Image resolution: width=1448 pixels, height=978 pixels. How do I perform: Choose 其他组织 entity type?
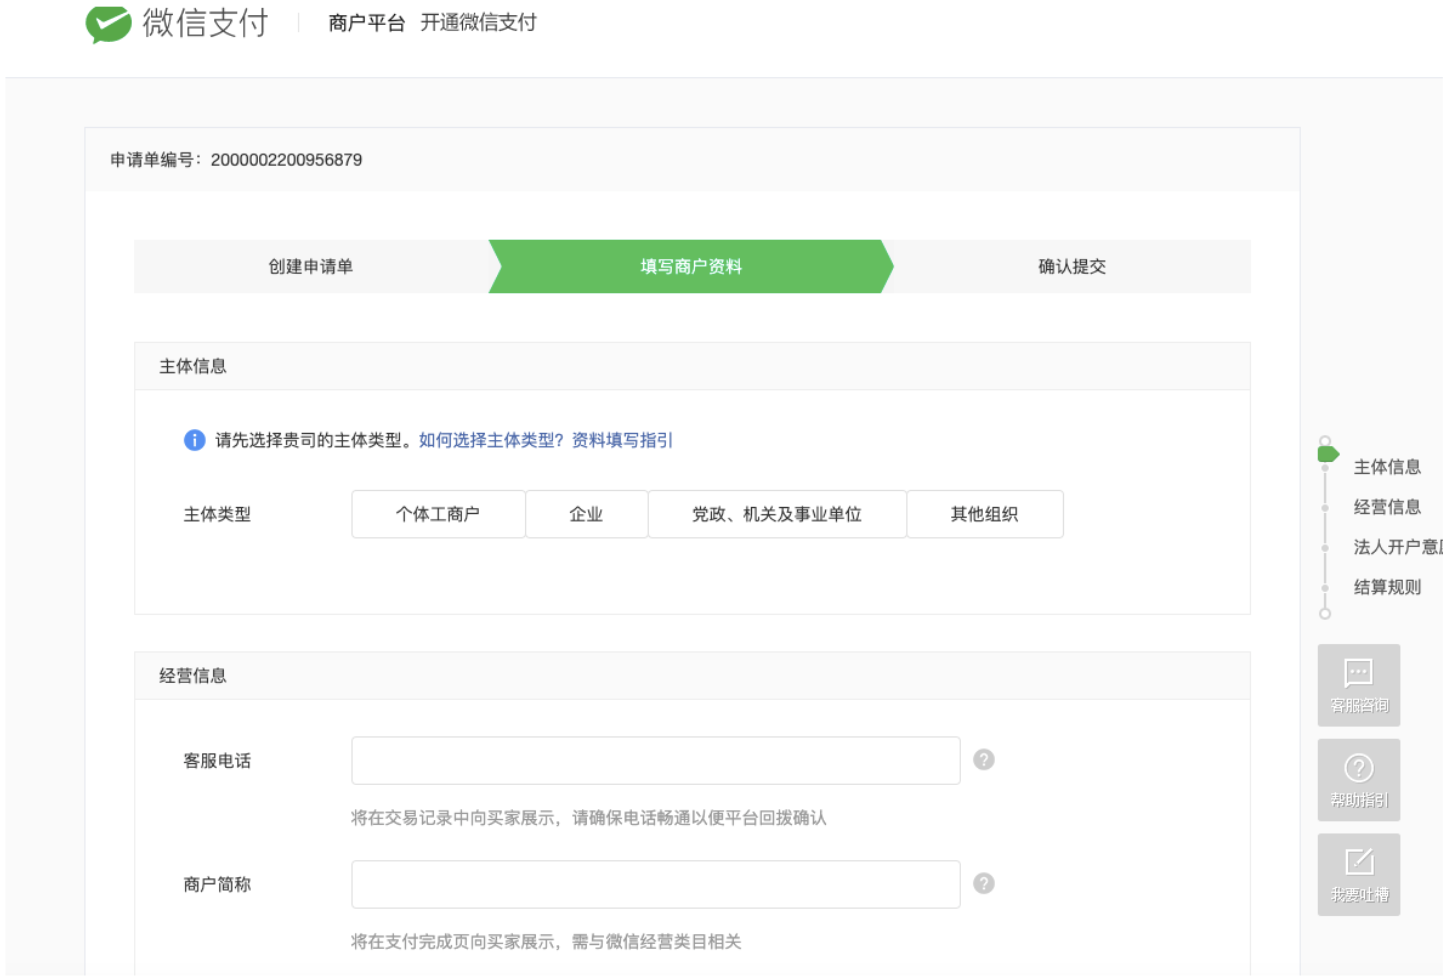pyautogui.click(x=984, y=514)
